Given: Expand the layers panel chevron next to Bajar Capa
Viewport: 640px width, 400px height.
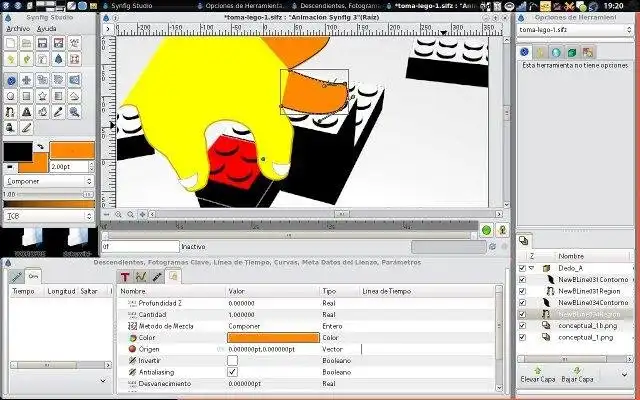Looking at the screenshot, I should pos(624,374).
